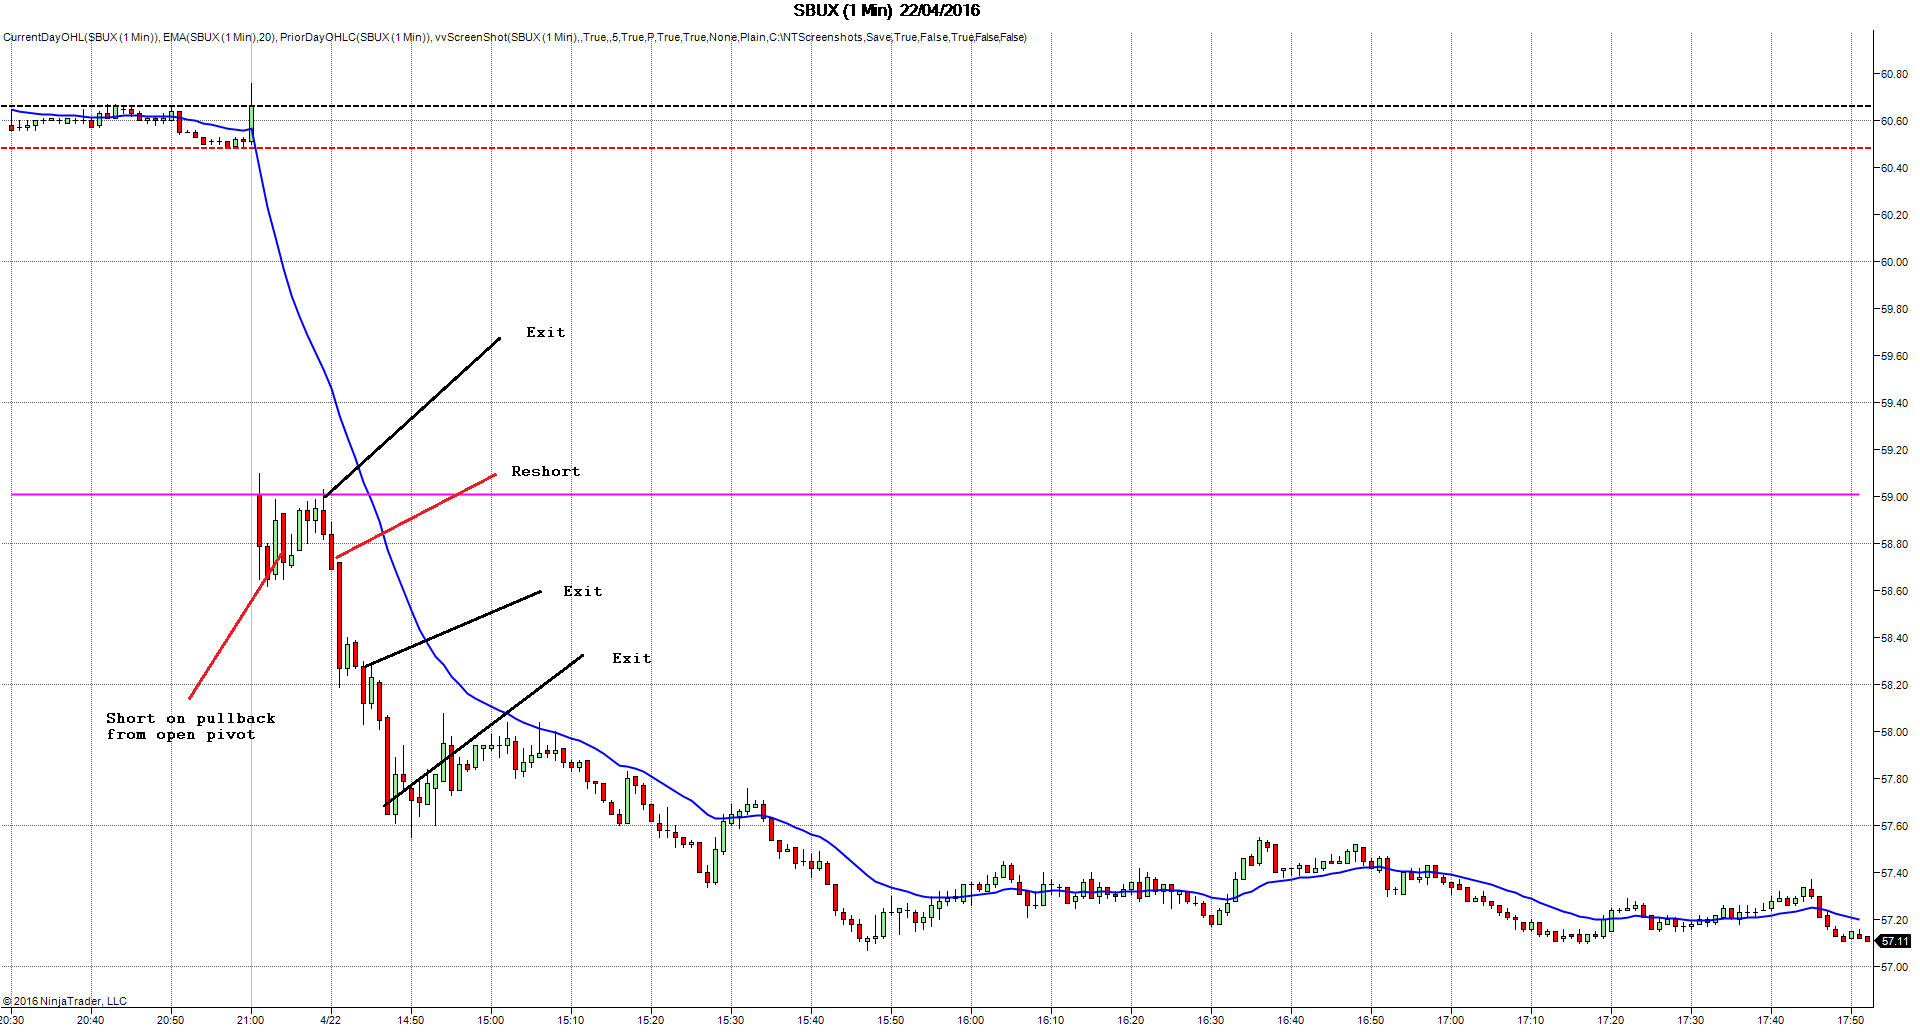Click the 17:50 time axis label

pos(1850,1020)
